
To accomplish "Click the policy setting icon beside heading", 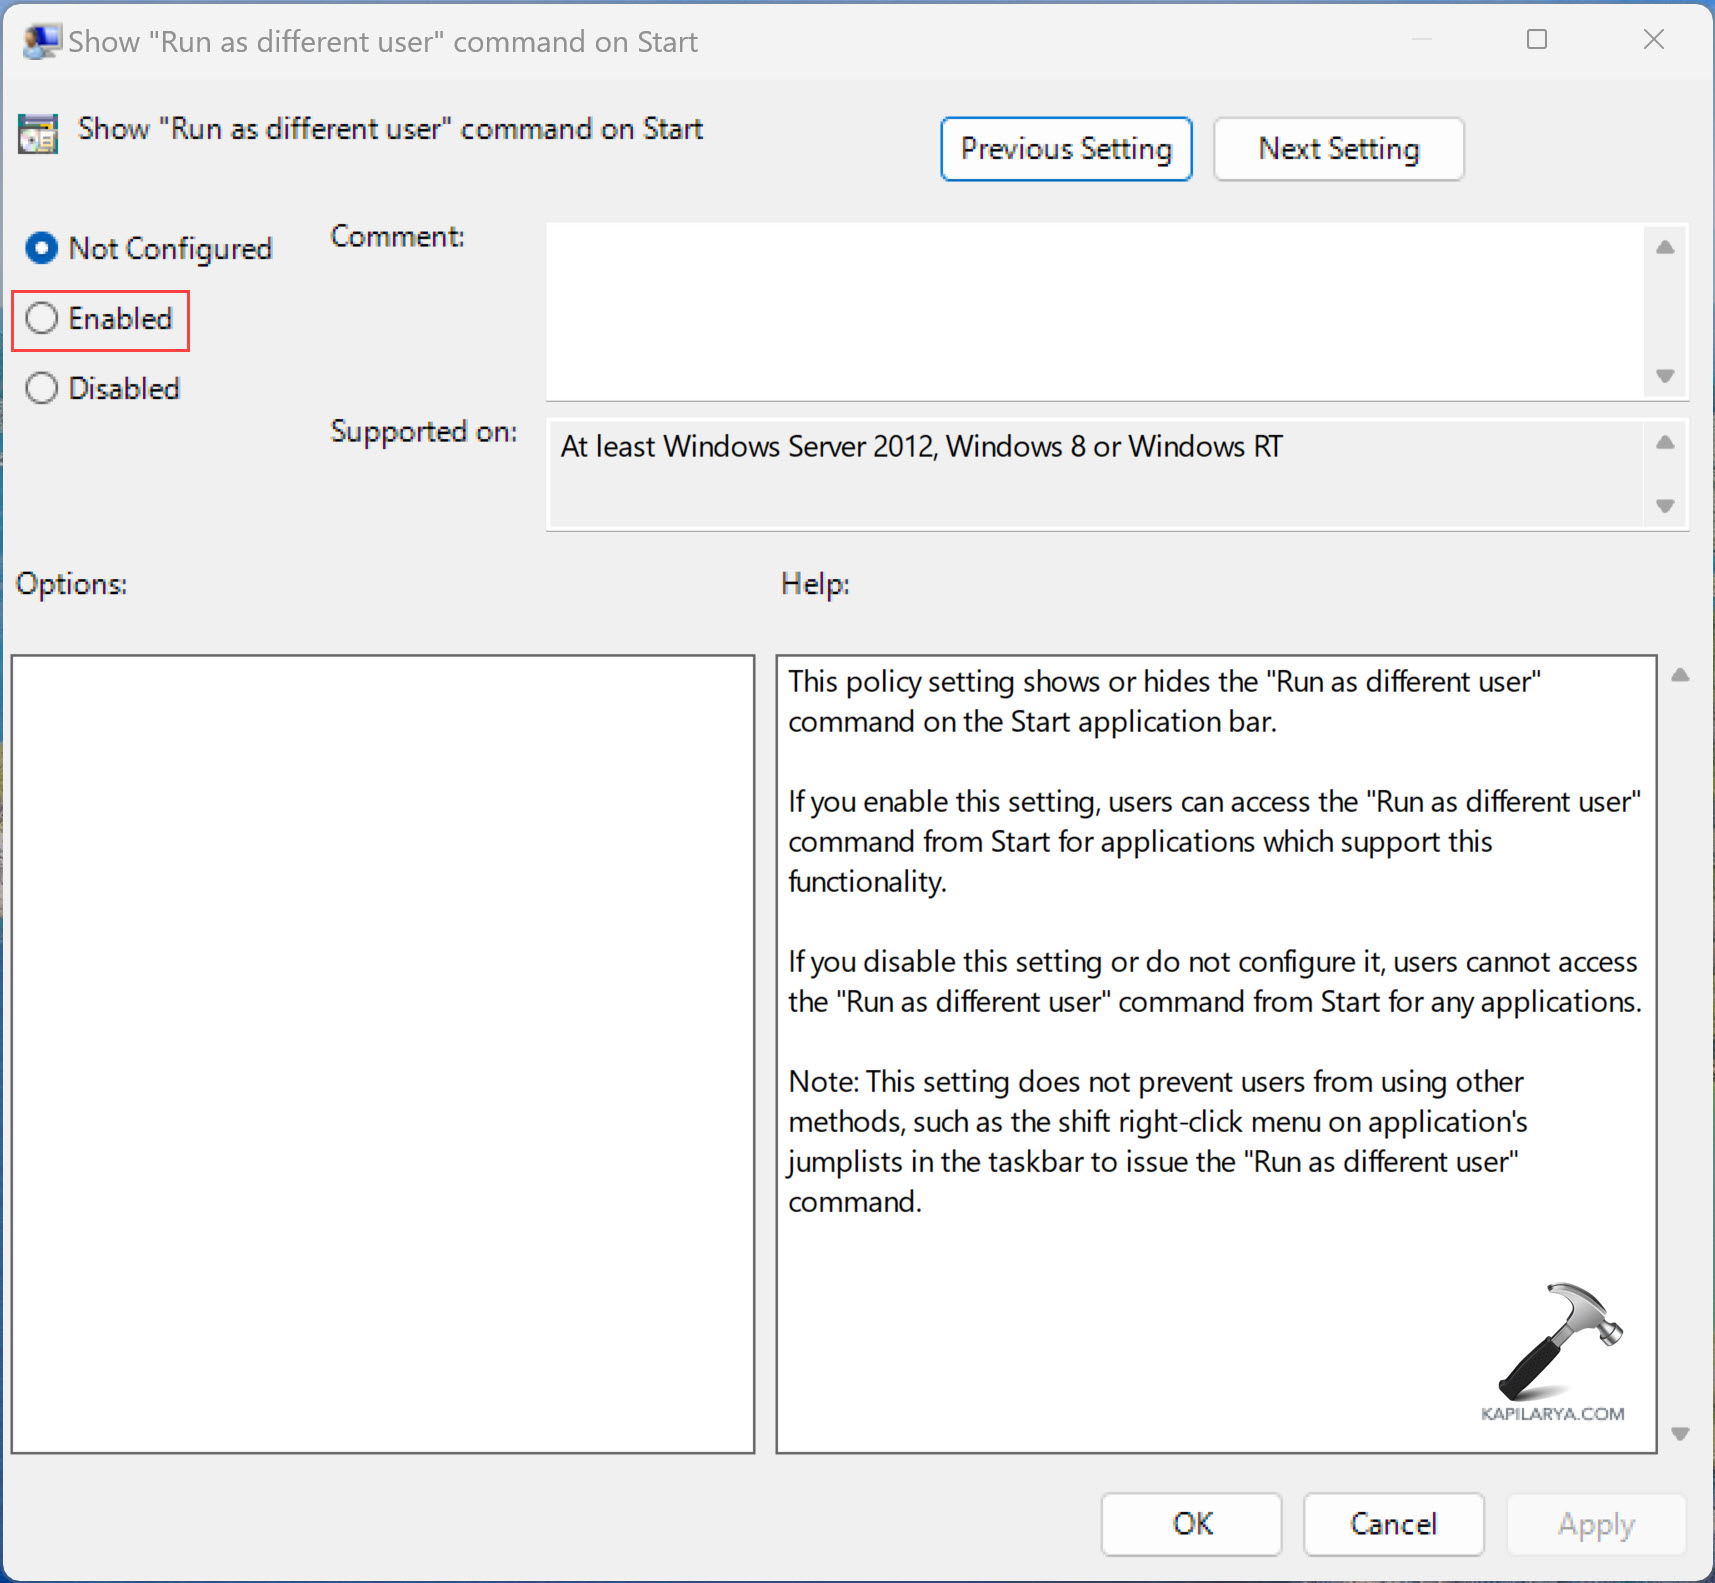I will click(38, 133).
